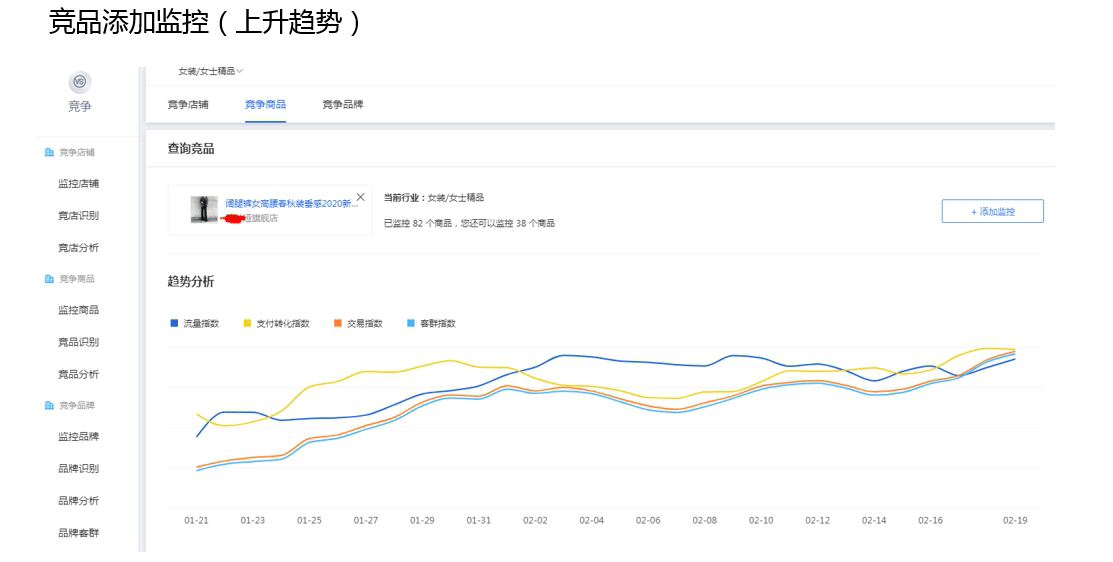Open the product thumbnail image
Screen dimensions: 1113x562
[x=204, y=210]
